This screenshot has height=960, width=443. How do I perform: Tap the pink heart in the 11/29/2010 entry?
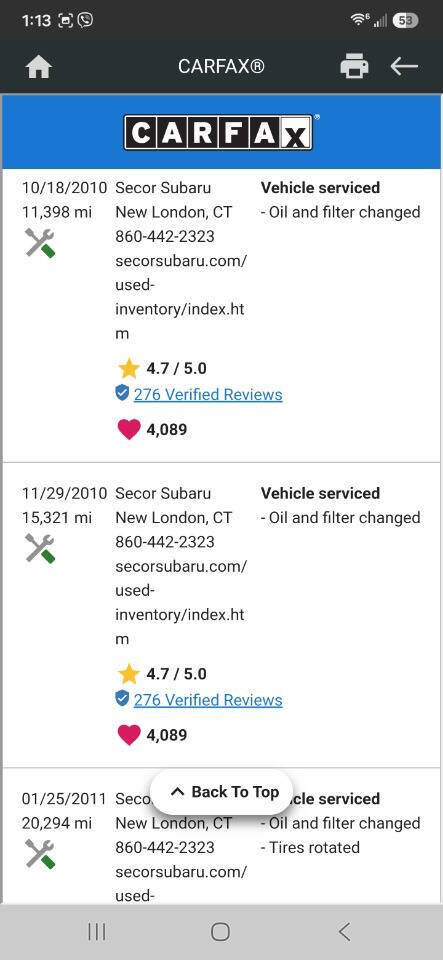pos(128,735)
